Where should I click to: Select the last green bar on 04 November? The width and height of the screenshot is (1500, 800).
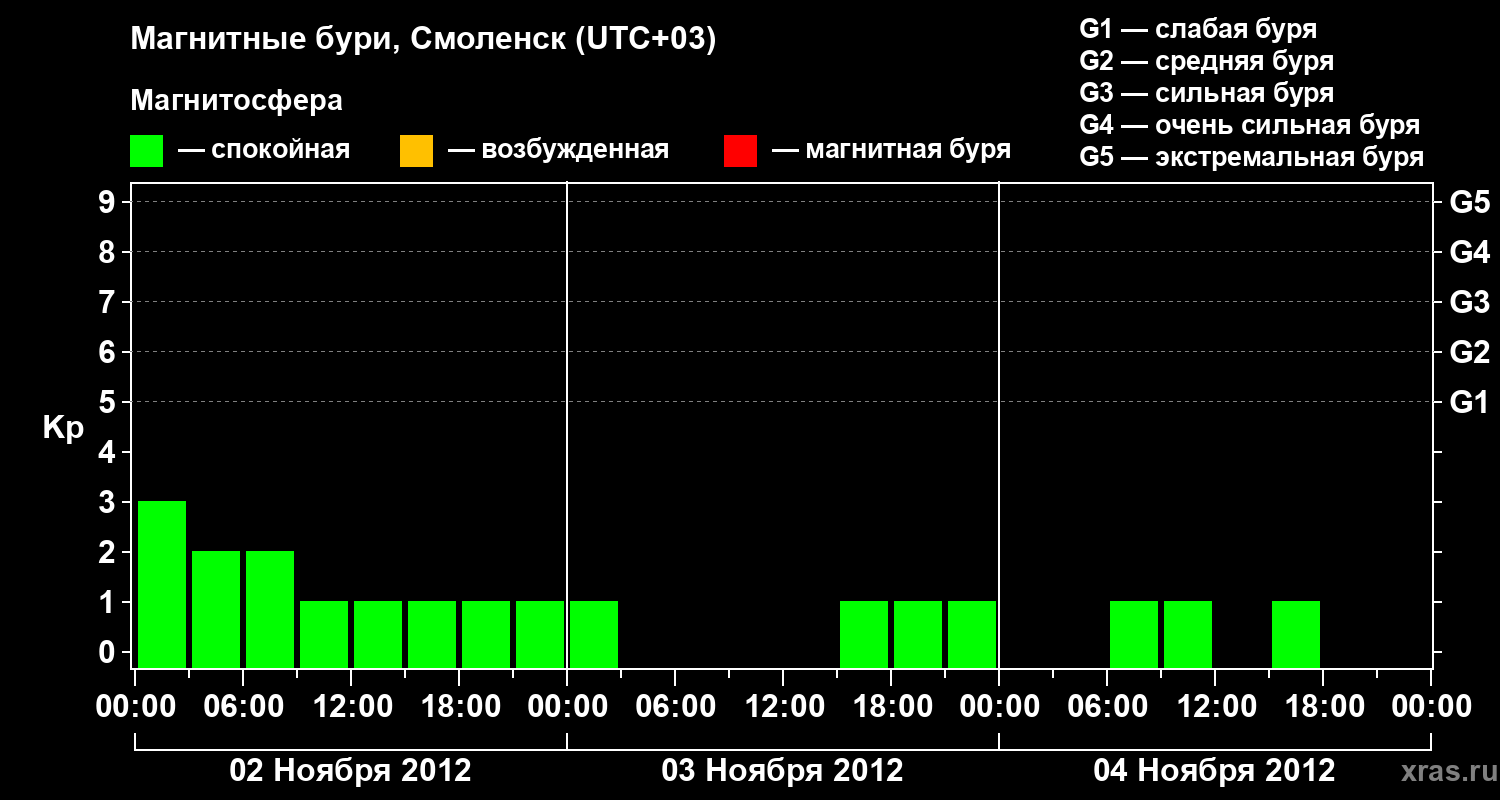click(x=1296, y=634)
